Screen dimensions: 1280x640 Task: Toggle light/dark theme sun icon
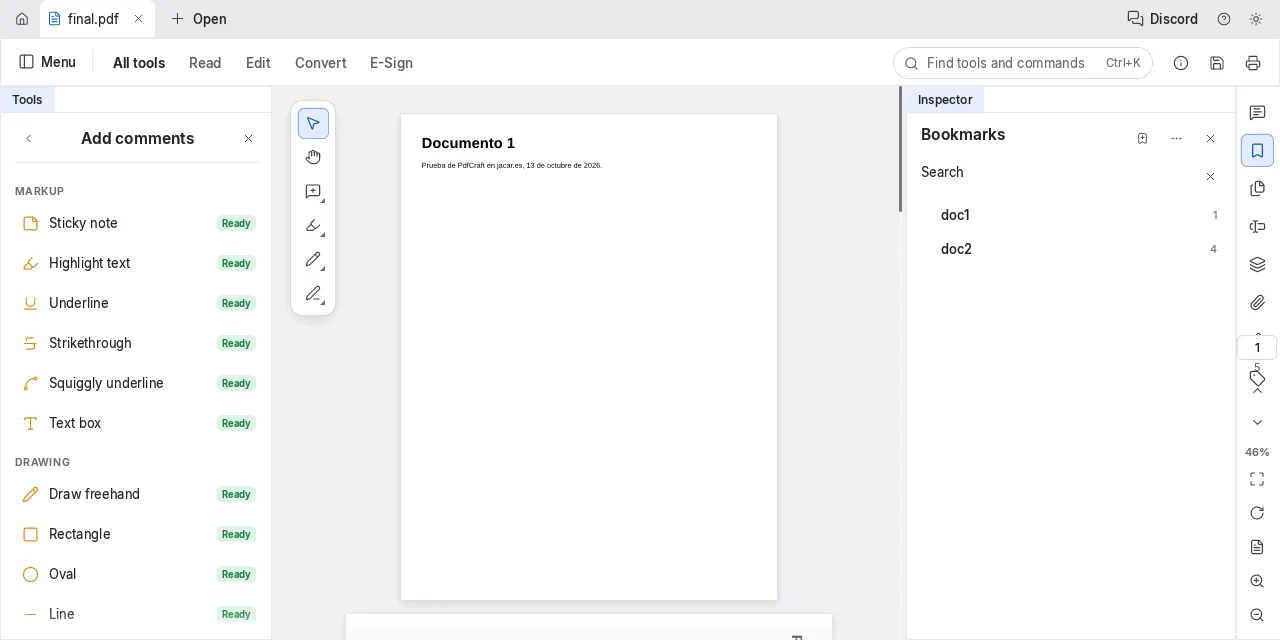point(1256,19)
